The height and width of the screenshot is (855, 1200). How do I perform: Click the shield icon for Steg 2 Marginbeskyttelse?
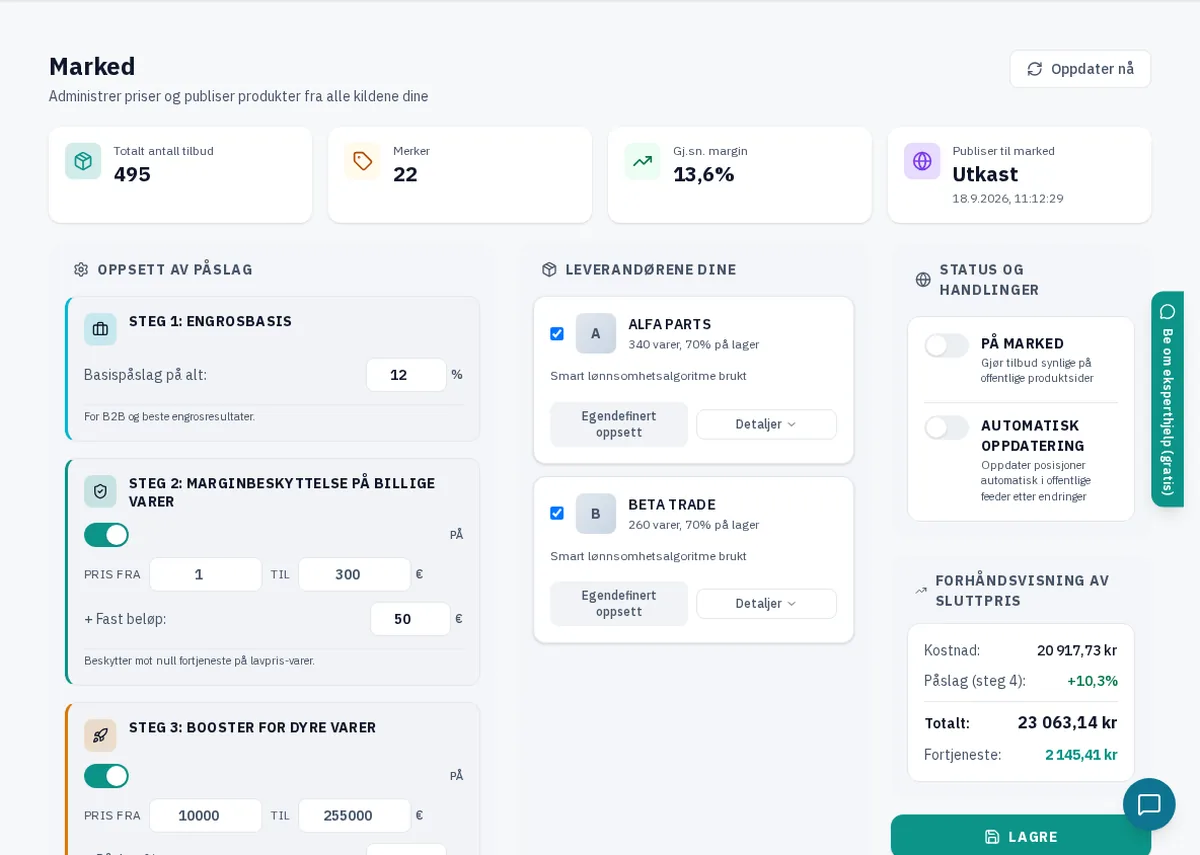[x=100, y=491]
